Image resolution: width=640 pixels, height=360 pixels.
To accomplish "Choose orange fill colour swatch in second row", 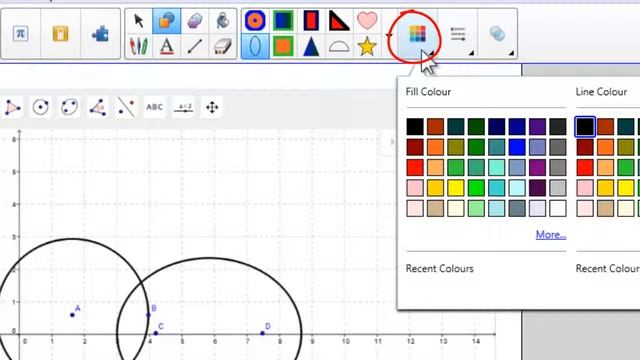I will (x=436, y=147).
